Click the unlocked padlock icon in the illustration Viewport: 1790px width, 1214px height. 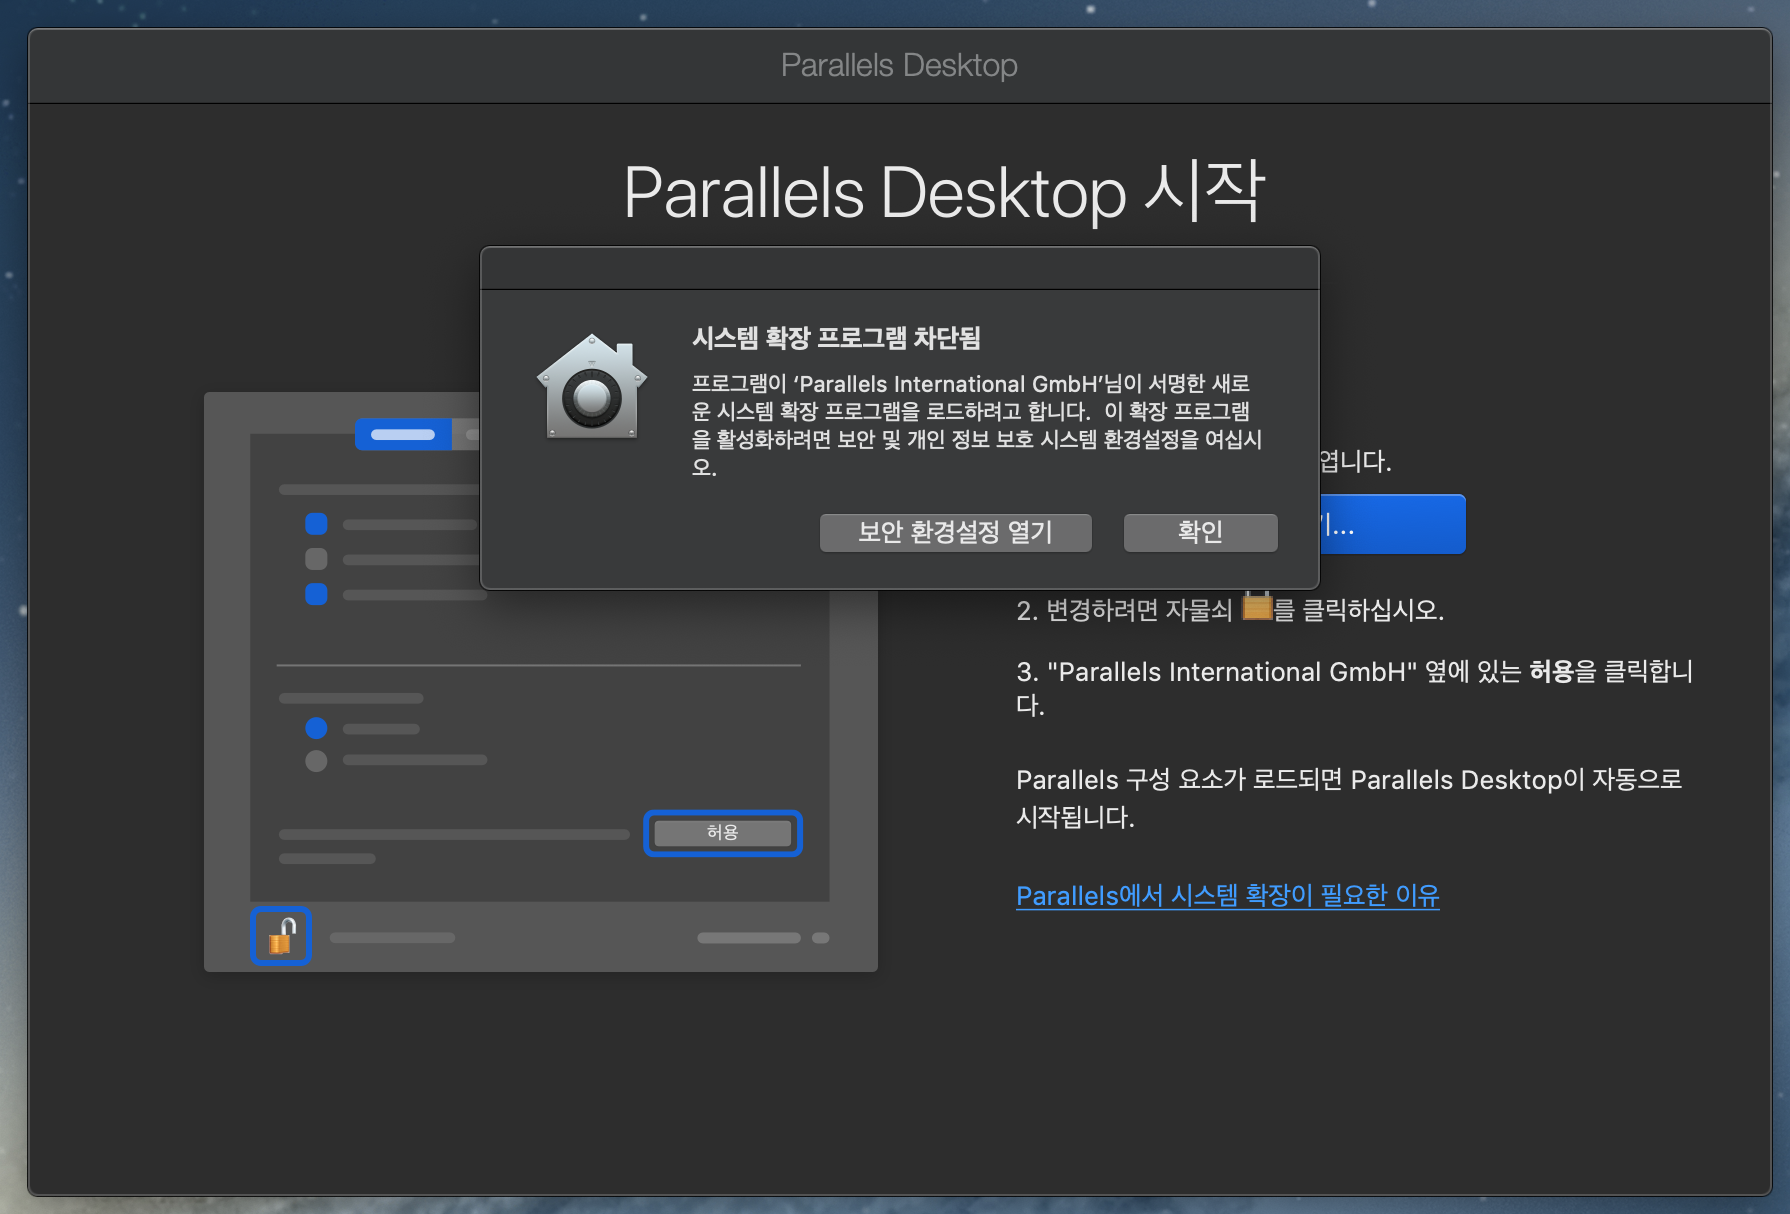click(281, 936)
